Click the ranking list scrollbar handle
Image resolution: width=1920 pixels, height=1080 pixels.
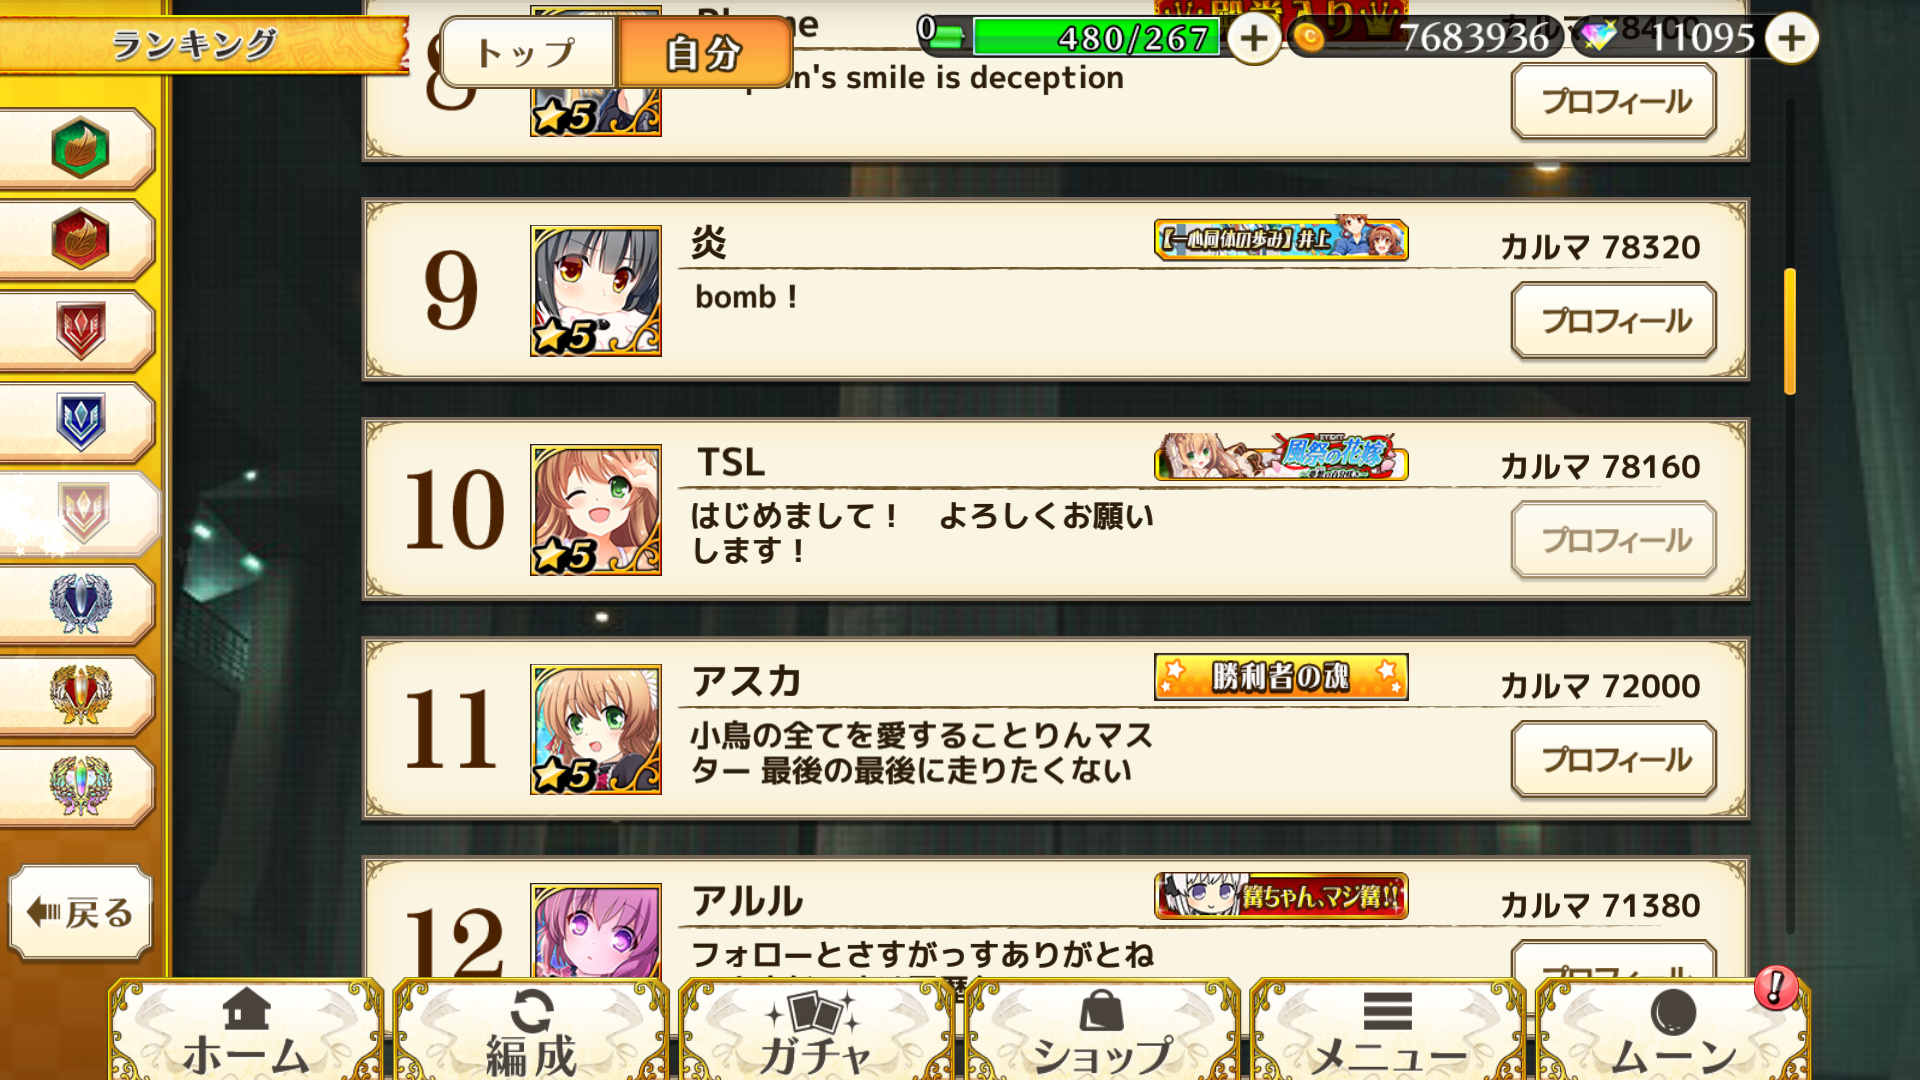coord(1789,331)
